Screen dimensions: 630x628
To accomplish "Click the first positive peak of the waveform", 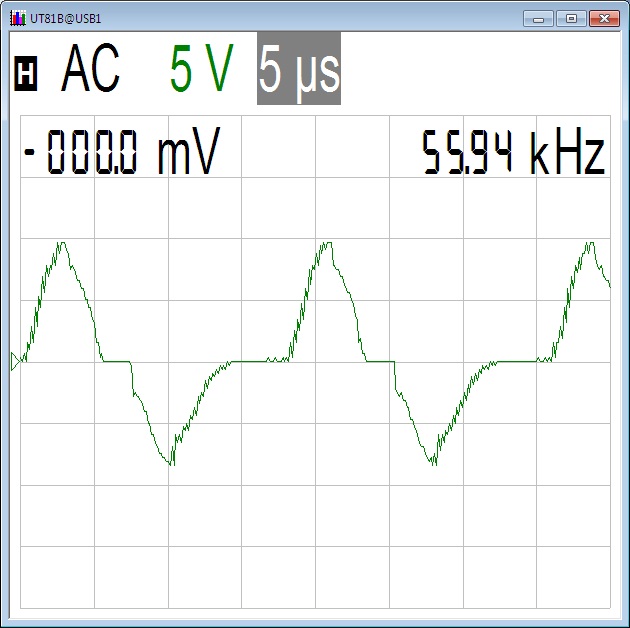I will click(x=62, y=244).
